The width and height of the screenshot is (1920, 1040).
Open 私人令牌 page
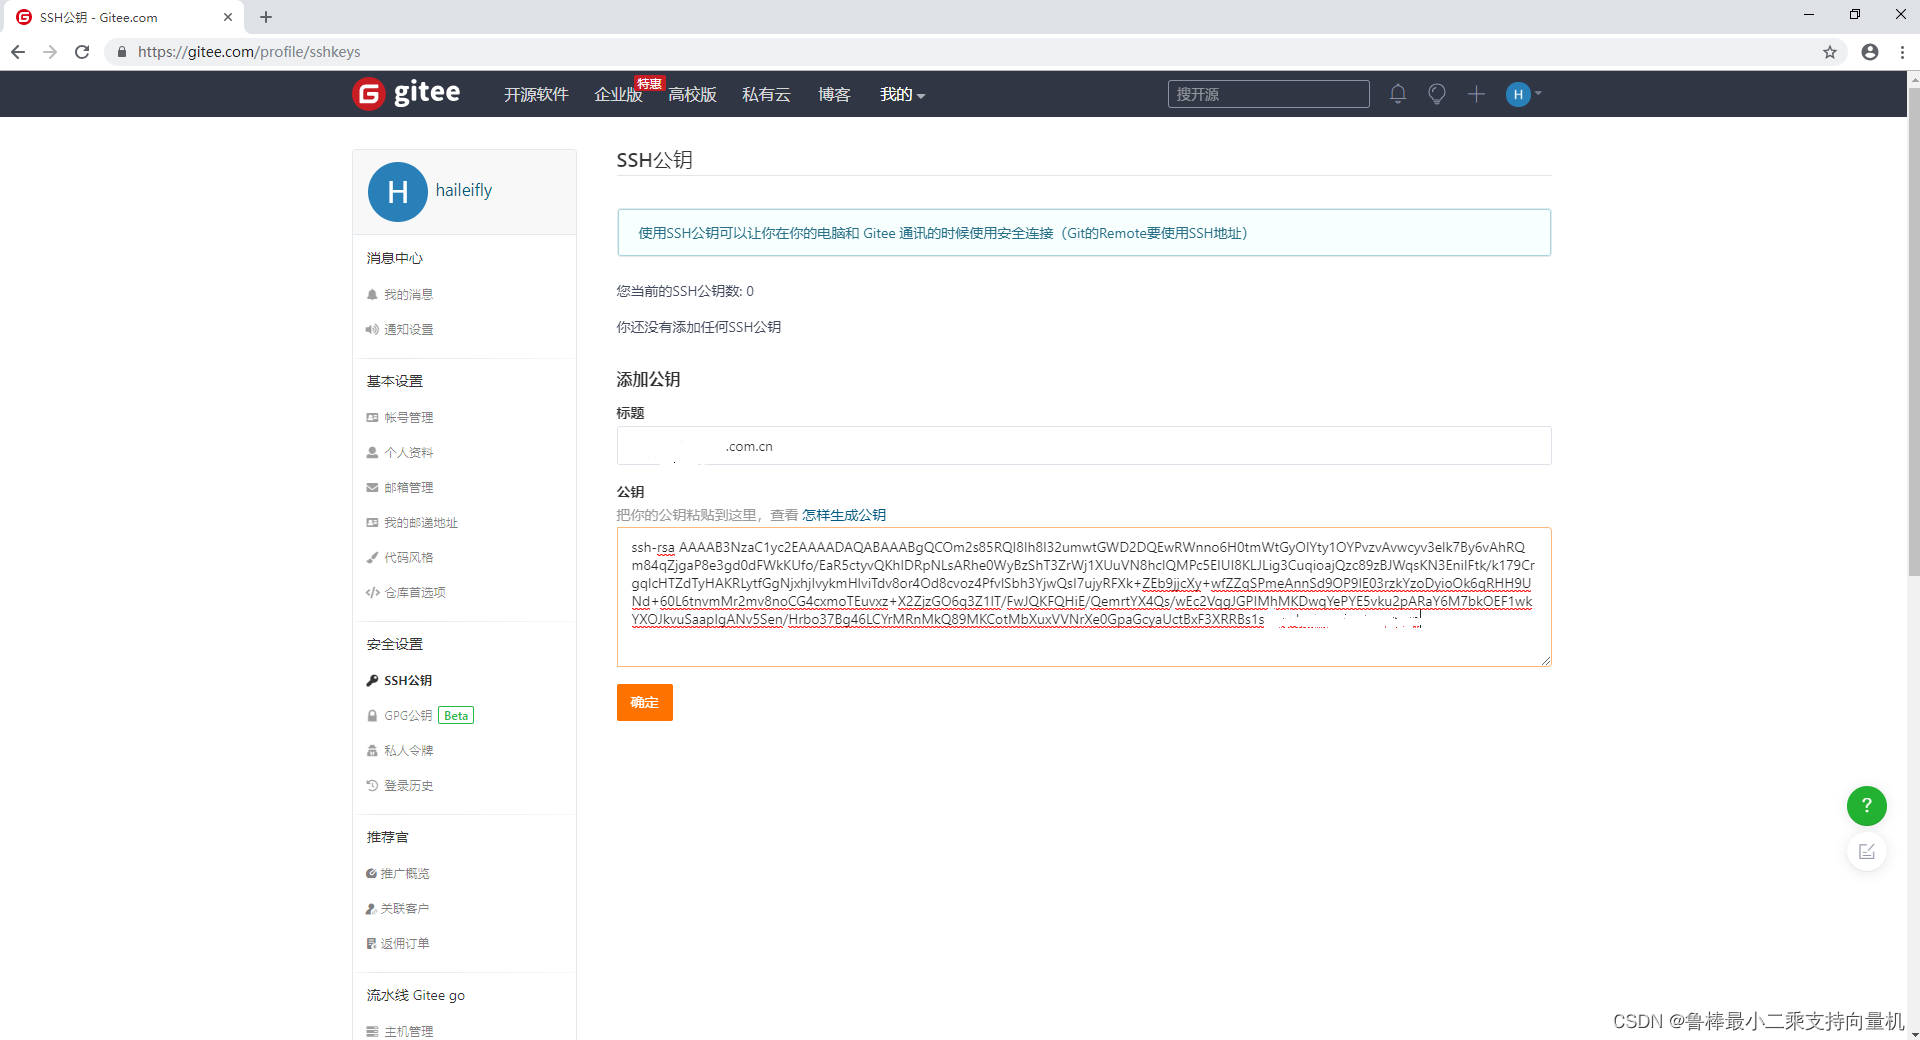(x=400, y=750)
